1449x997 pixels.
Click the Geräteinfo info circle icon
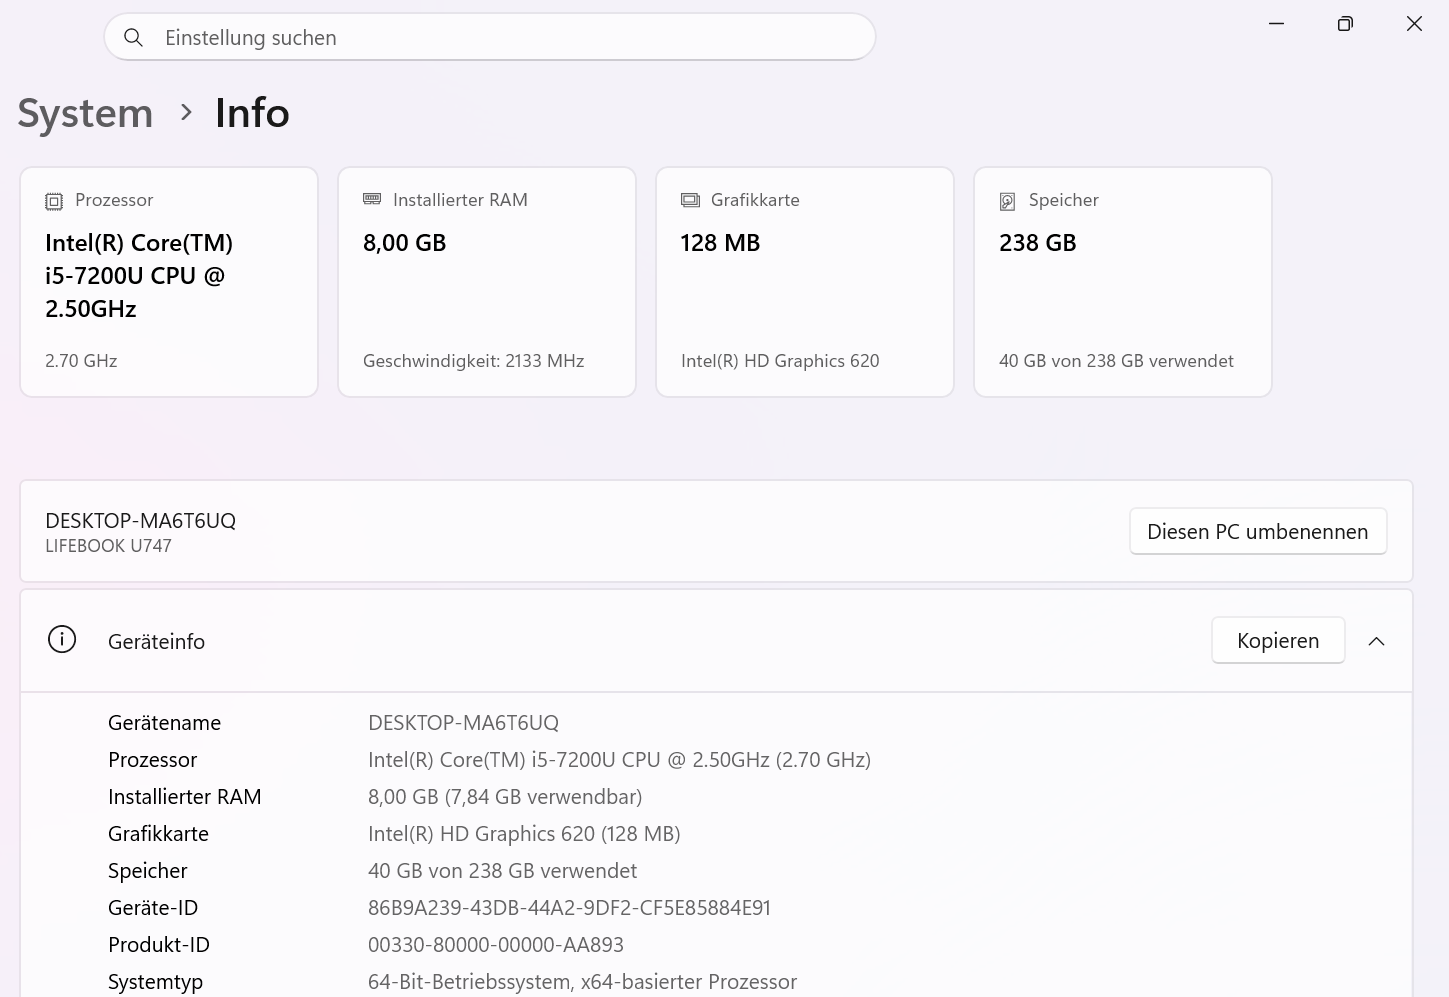click(x=62, y=640)
